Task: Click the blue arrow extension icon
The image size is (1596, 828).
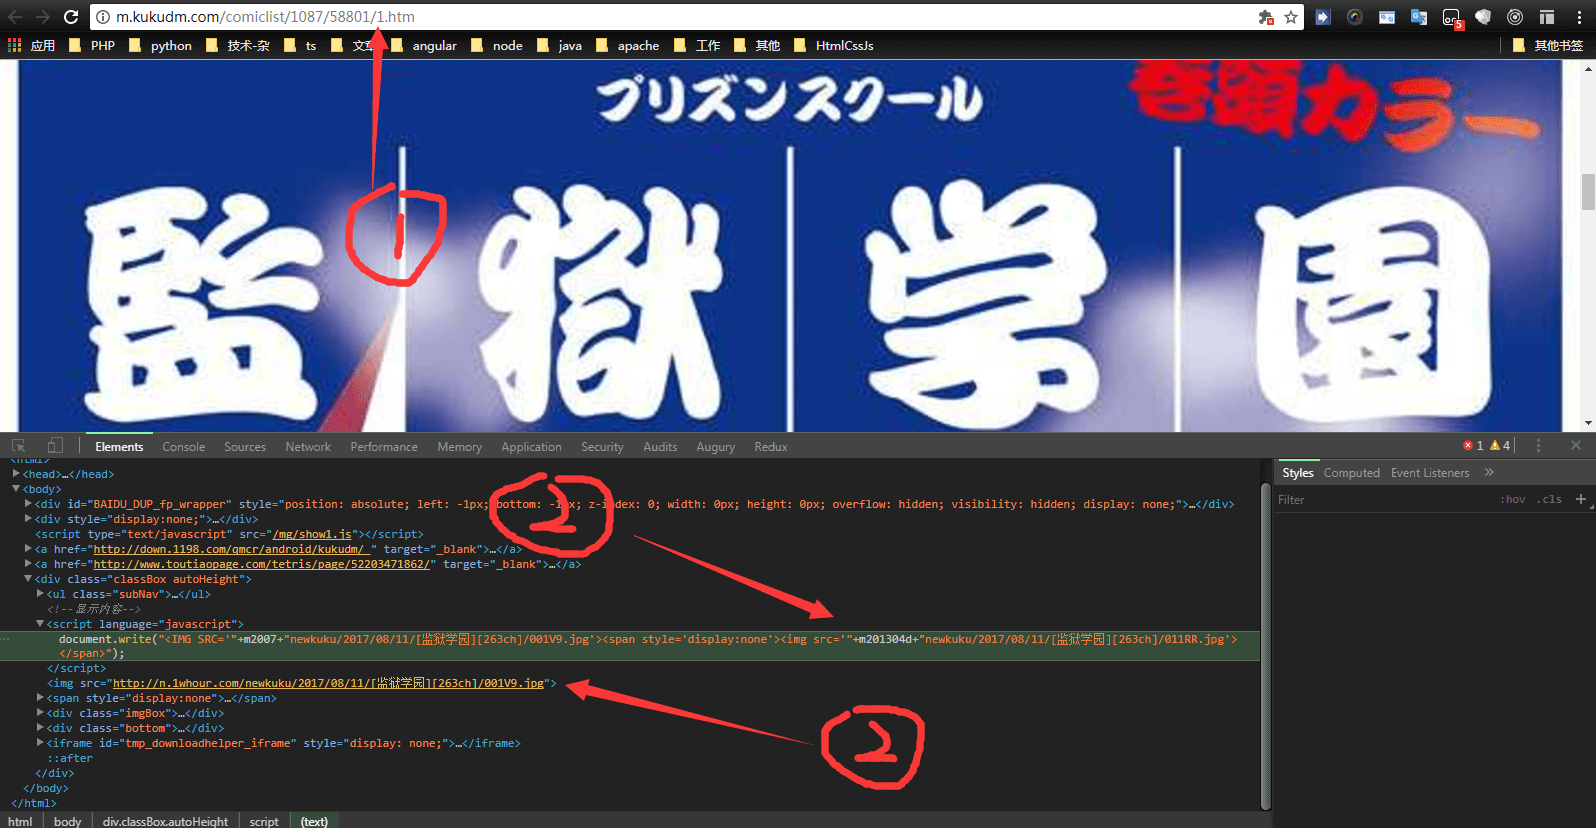Action: (x=1323, y=17)
